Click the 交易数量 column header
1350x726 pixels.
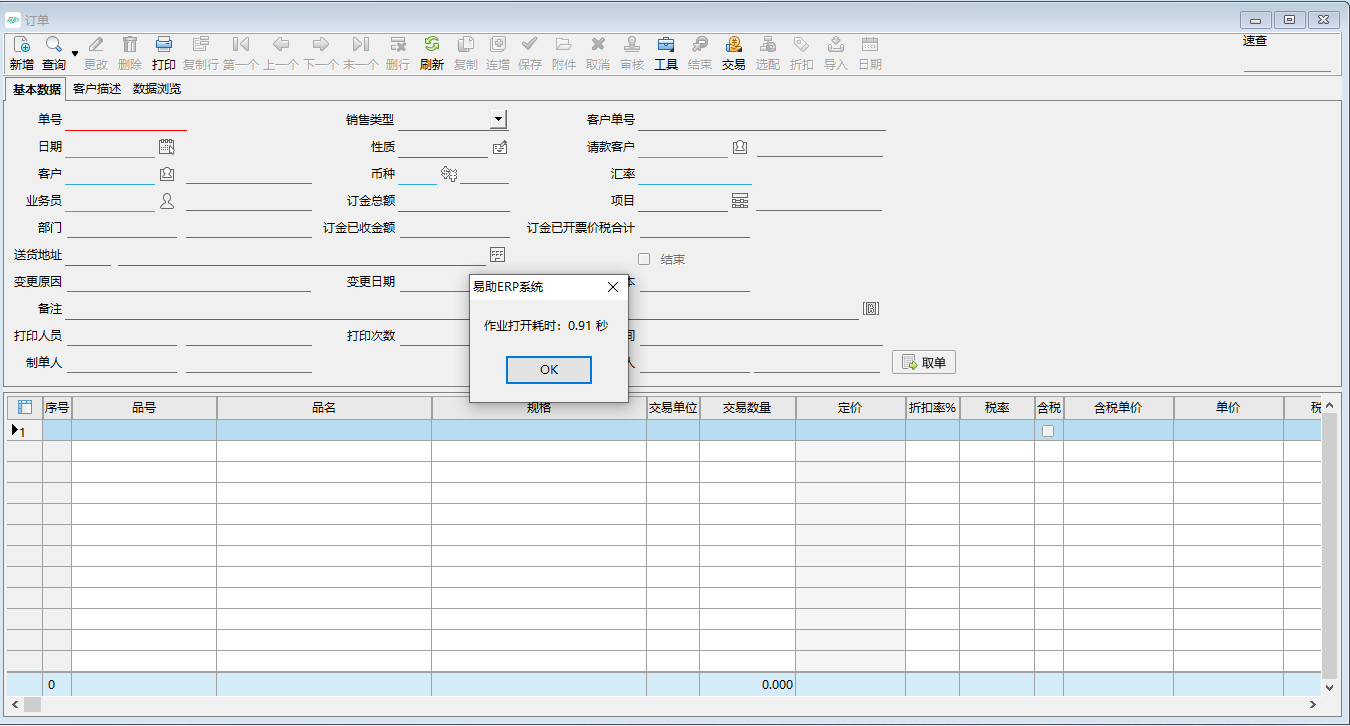(x=748, y=408)
